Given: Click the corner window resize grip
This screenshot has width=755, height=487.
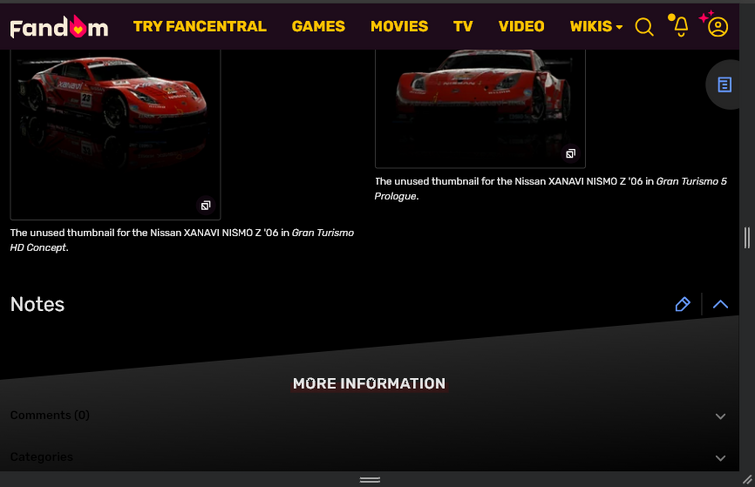Looking at the screenshot, I should (747, 479).
